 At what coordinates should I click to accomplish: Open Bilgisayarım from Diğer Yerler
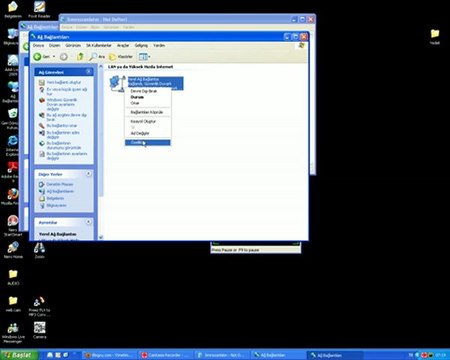(56, 205)
